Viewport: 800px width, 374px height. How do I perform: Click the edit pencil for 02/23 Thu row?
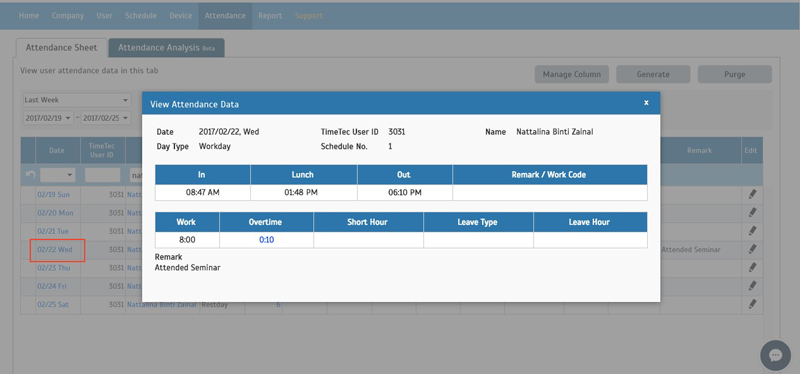point(752,268)
